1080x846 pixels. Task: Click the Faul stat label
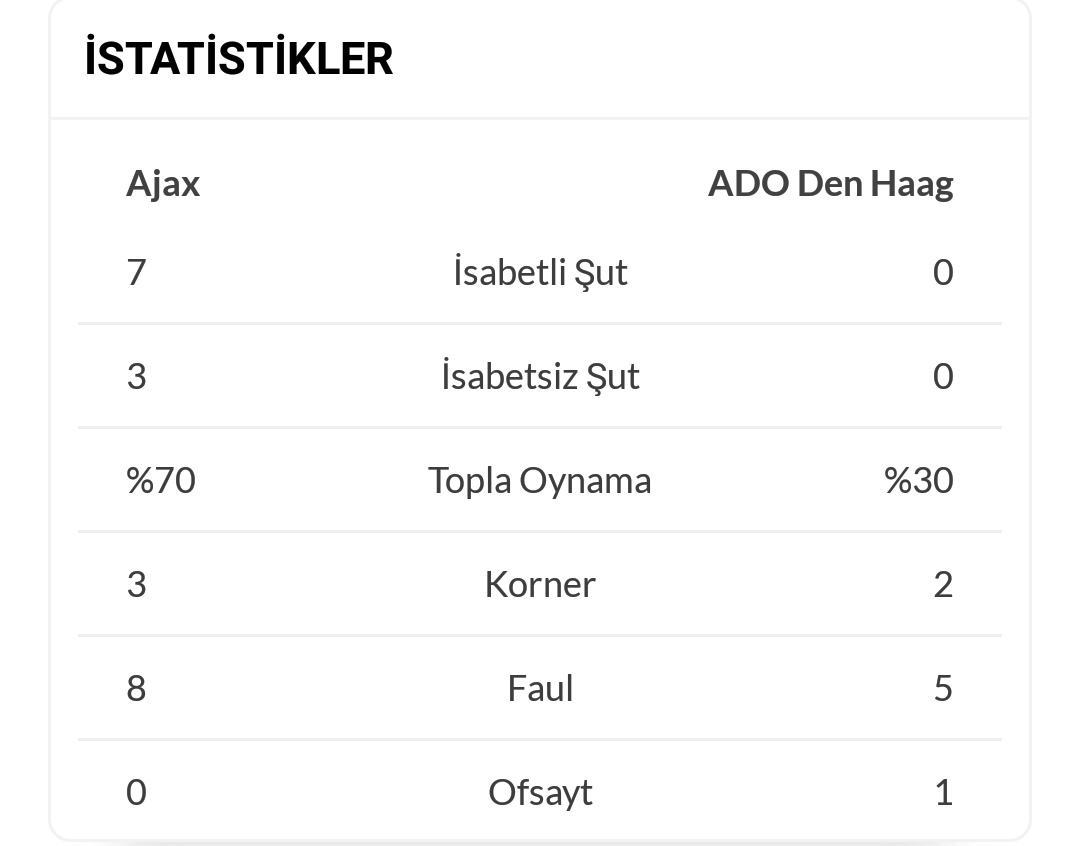(540, 688)
